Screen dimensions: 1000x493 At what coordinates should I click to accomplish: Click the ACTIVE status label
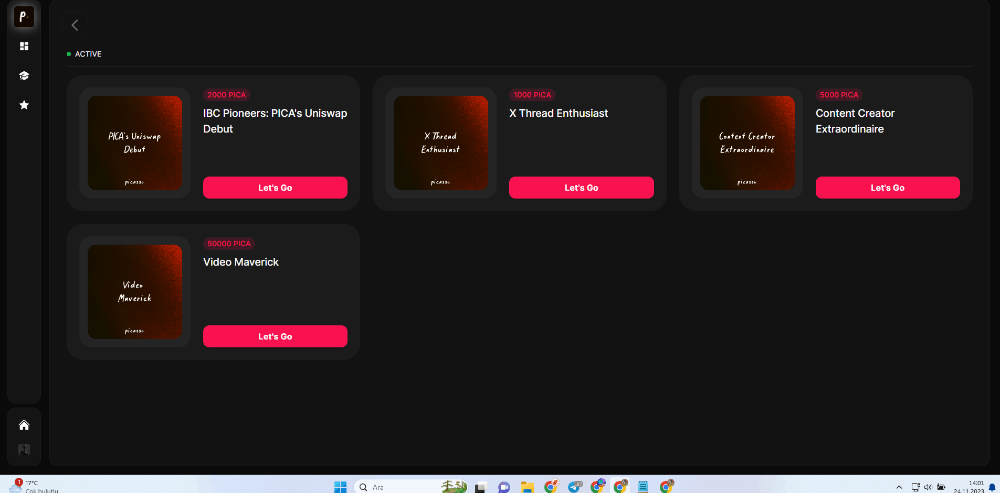pyautogui.click(x=88, y=54)
